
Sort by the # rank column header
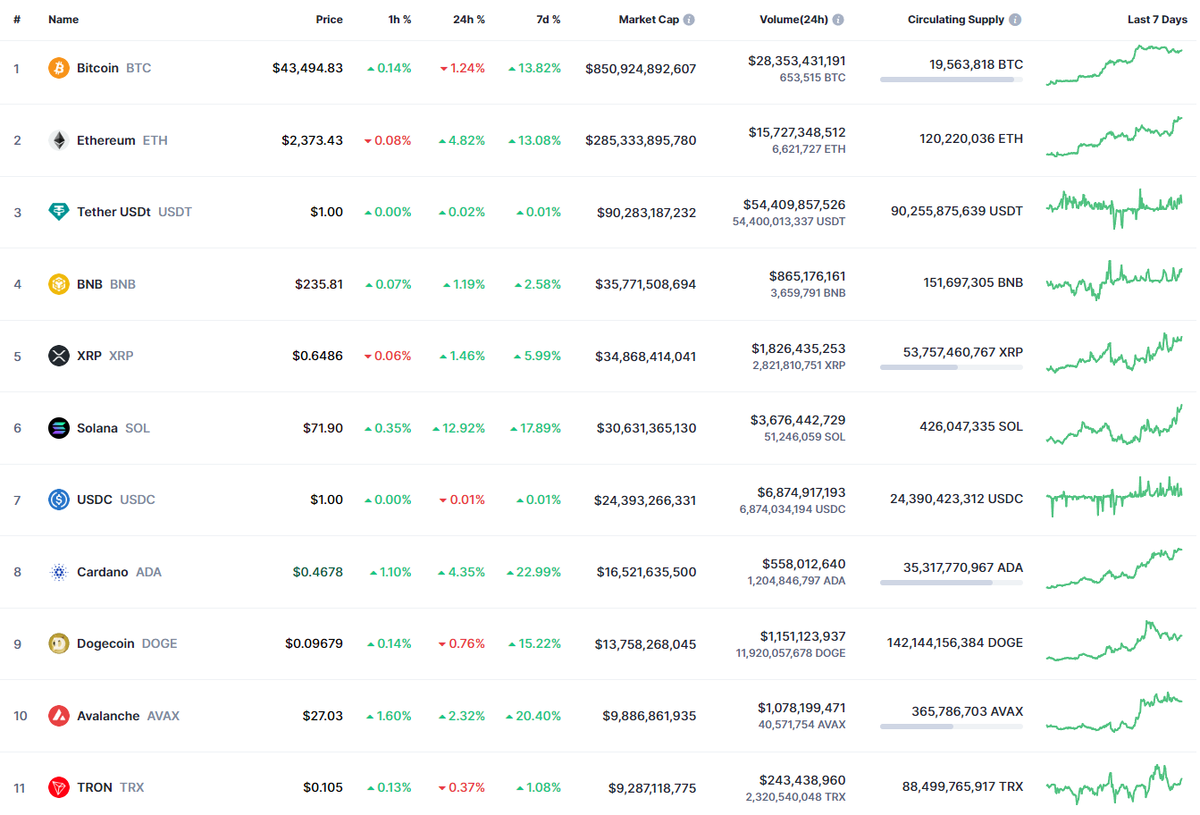17,20
